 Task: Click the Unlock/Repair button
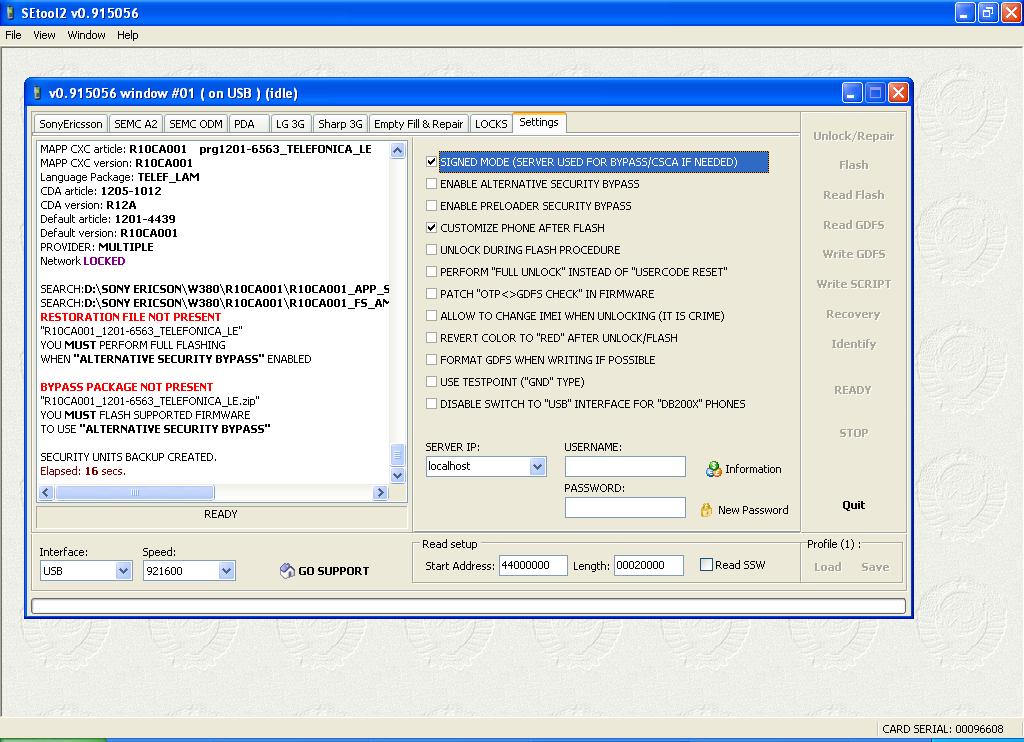tap(854, 136)
